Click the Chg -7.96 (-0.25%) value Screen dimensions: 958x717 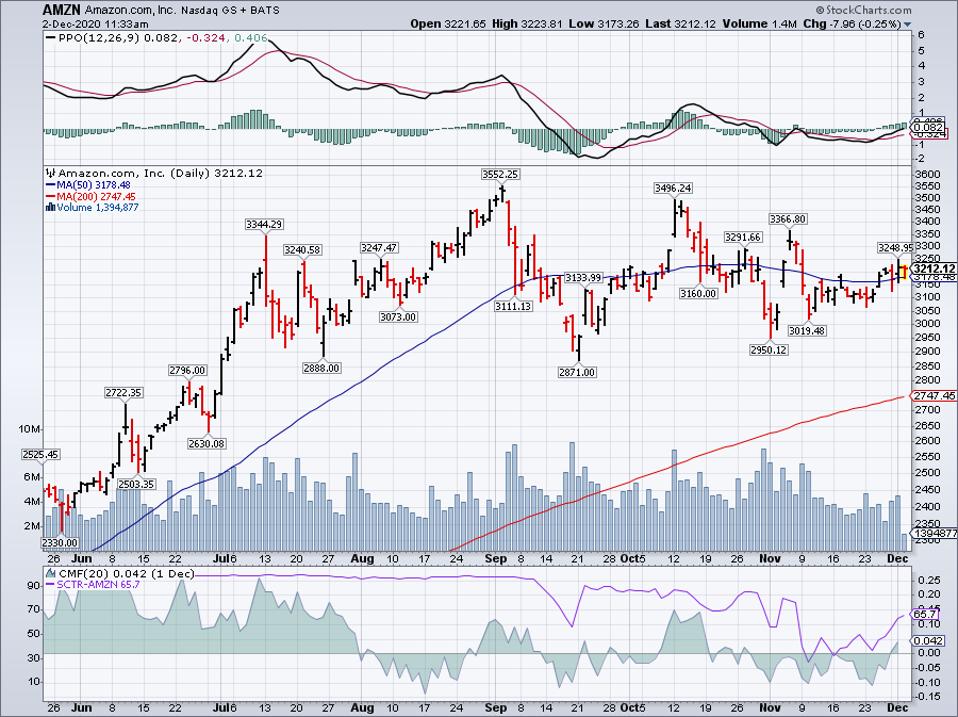tap(852, 24)
